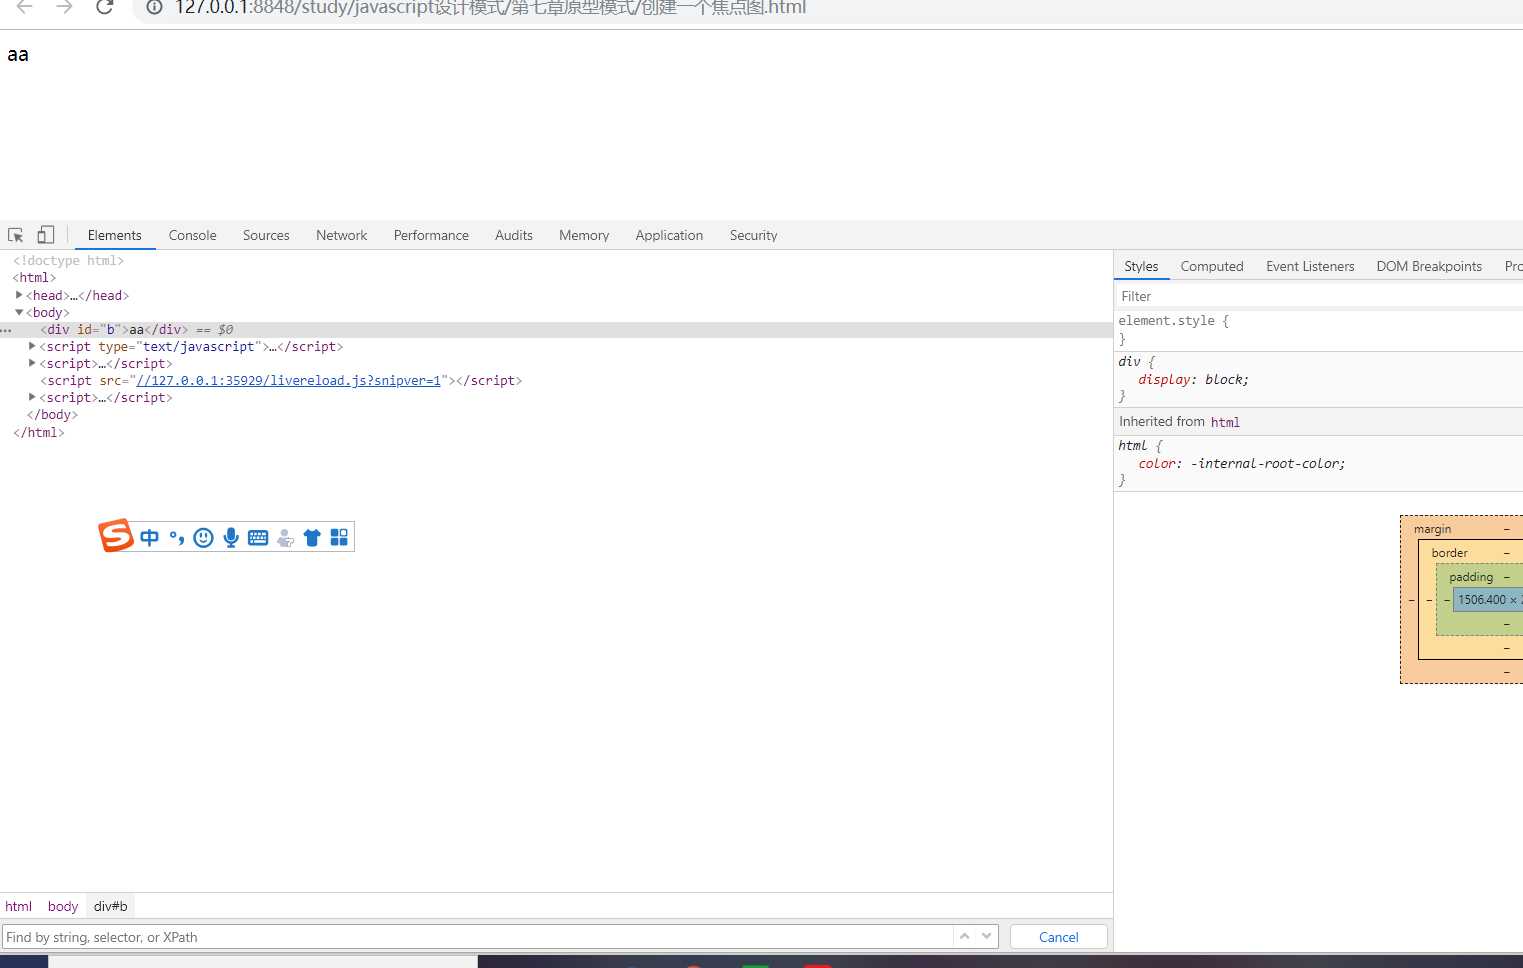Switch to the Styles pane tab
Image resolution: width=1523 pixels, height=968 pixels.
coord(1141,266)
